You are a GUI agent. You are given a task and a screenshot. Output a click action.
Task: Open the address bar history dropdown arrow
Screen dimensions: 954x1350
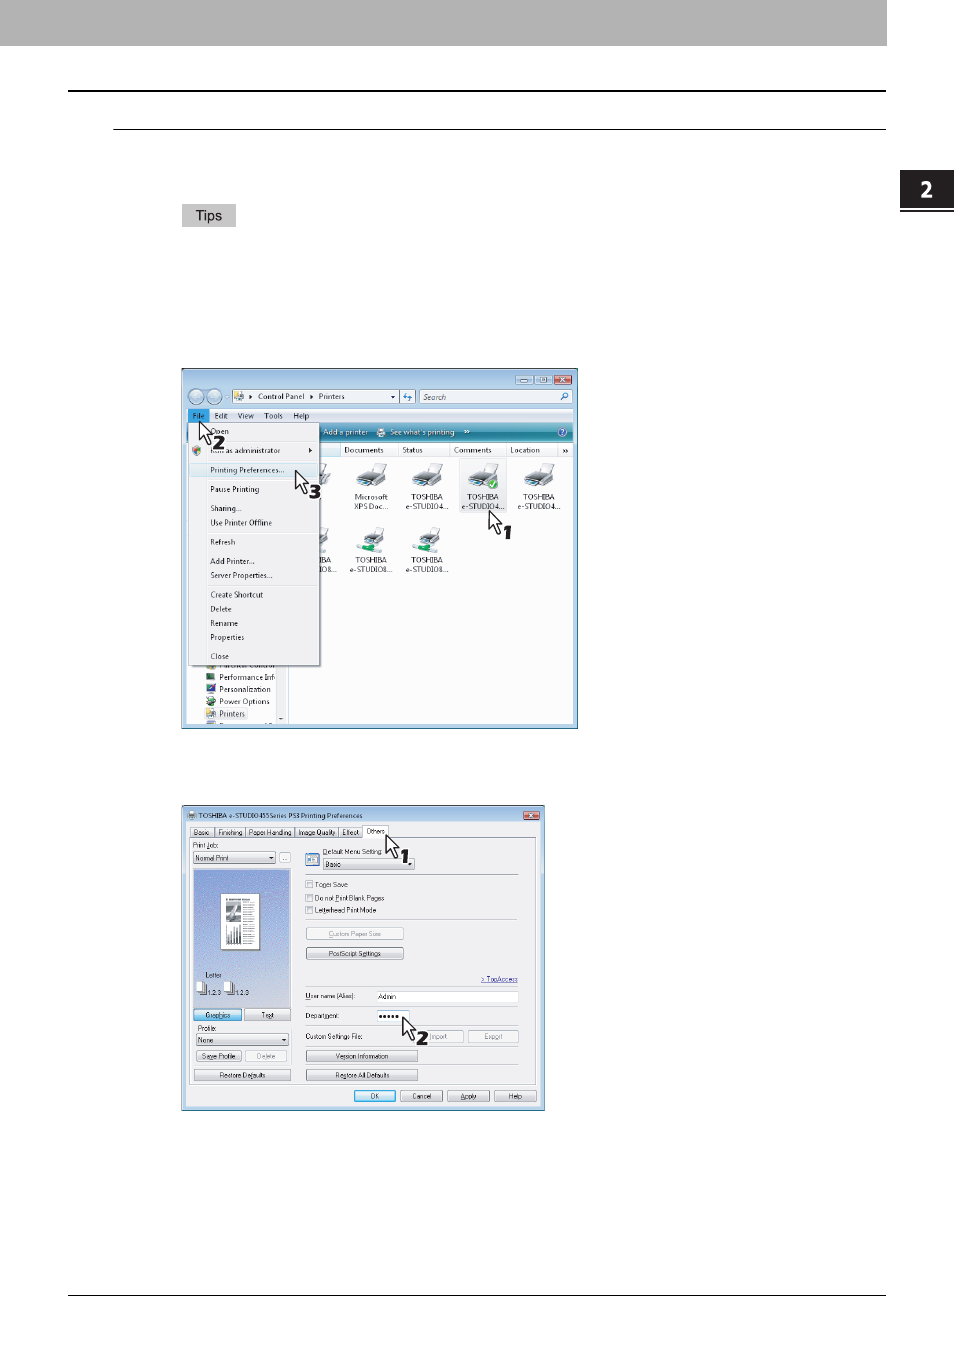pyautogui.click(x=393, y=397)
